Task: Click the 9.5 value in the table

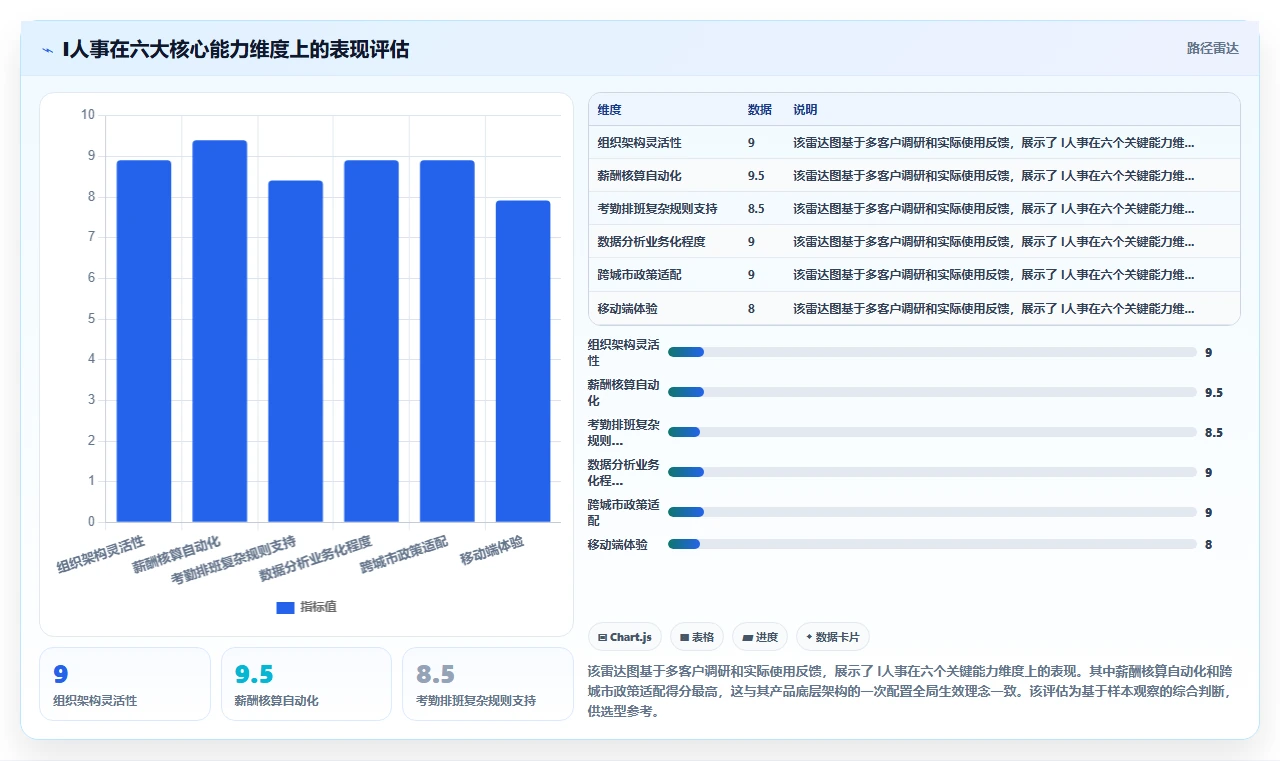Action: coord(756,176)
